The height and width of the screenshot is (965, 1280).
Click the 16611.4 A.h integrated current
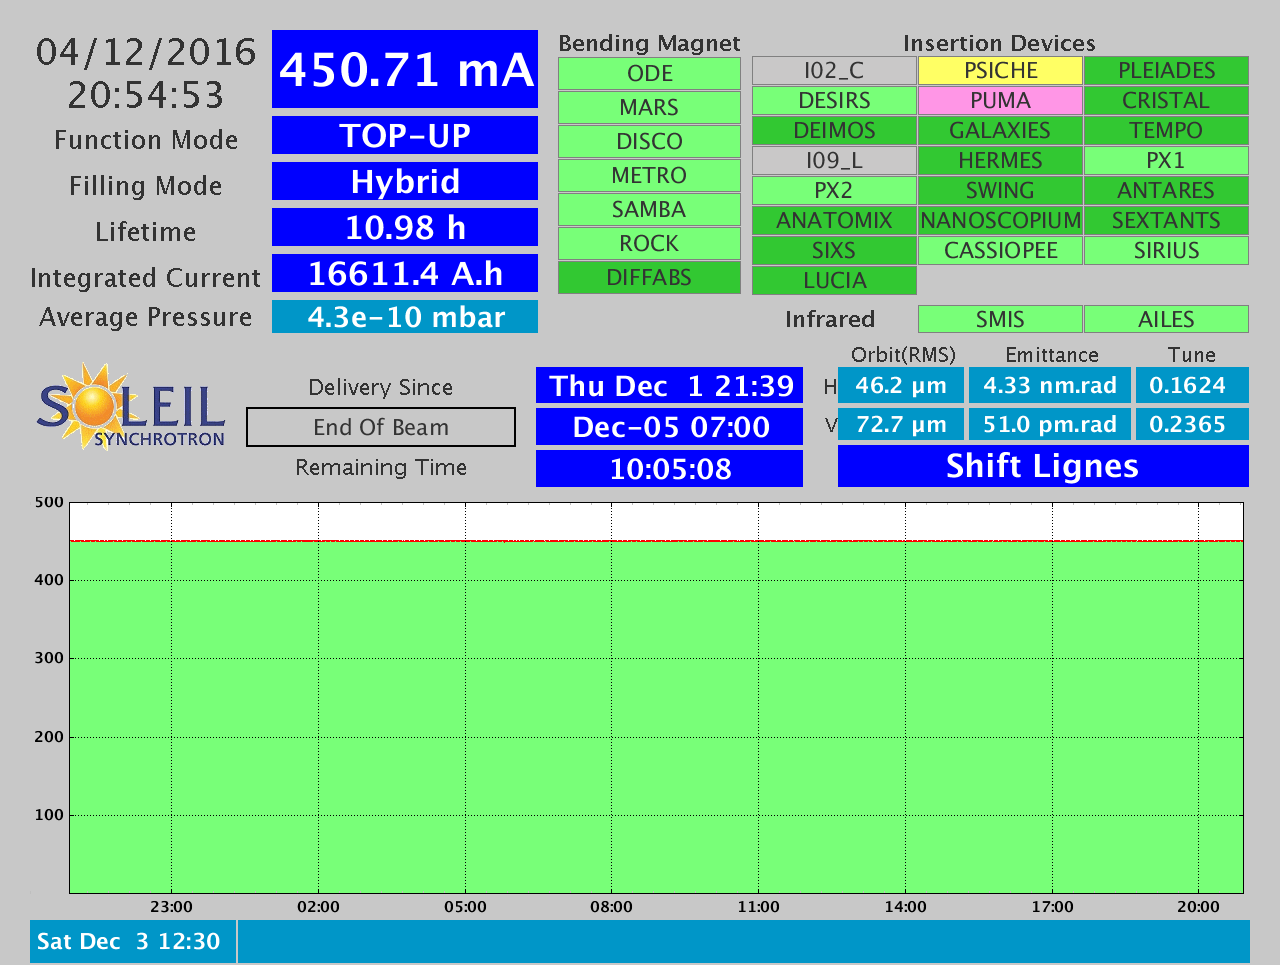pyautogui.click(x=405, y=273)
